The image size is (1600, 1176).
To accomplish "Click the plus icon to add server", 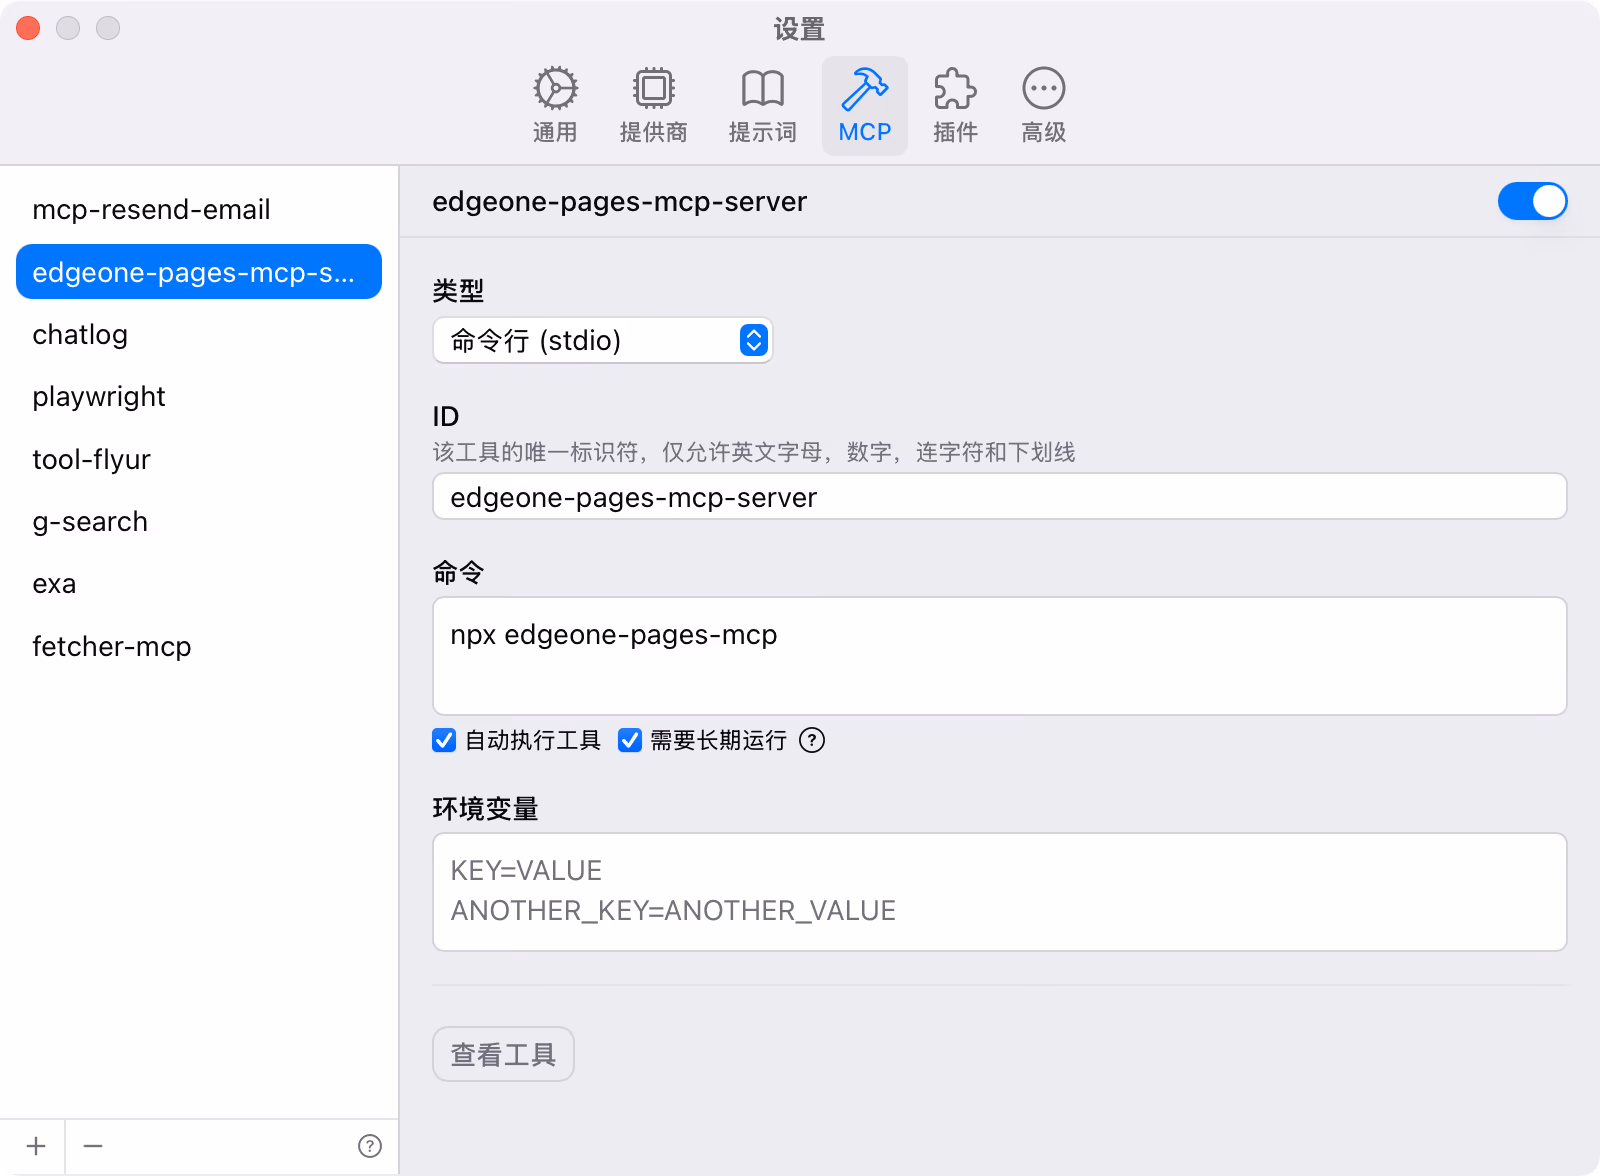I will 36,1146.
